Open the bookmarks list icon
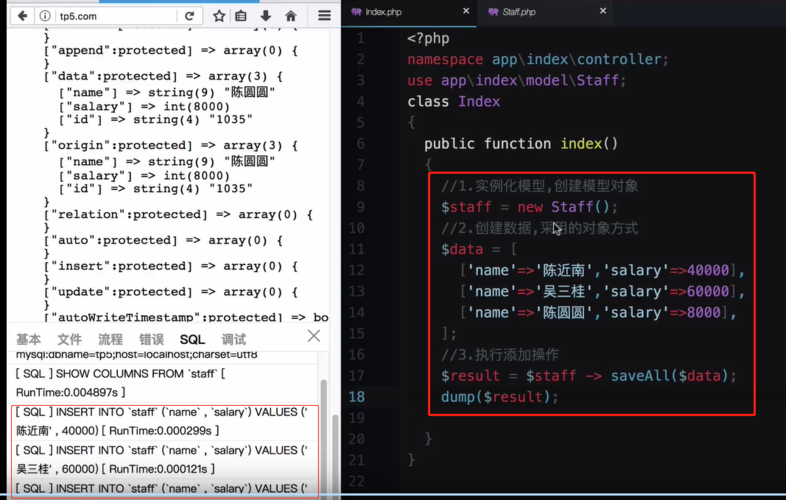Screen dimensions: 786x500 [241, 16]
